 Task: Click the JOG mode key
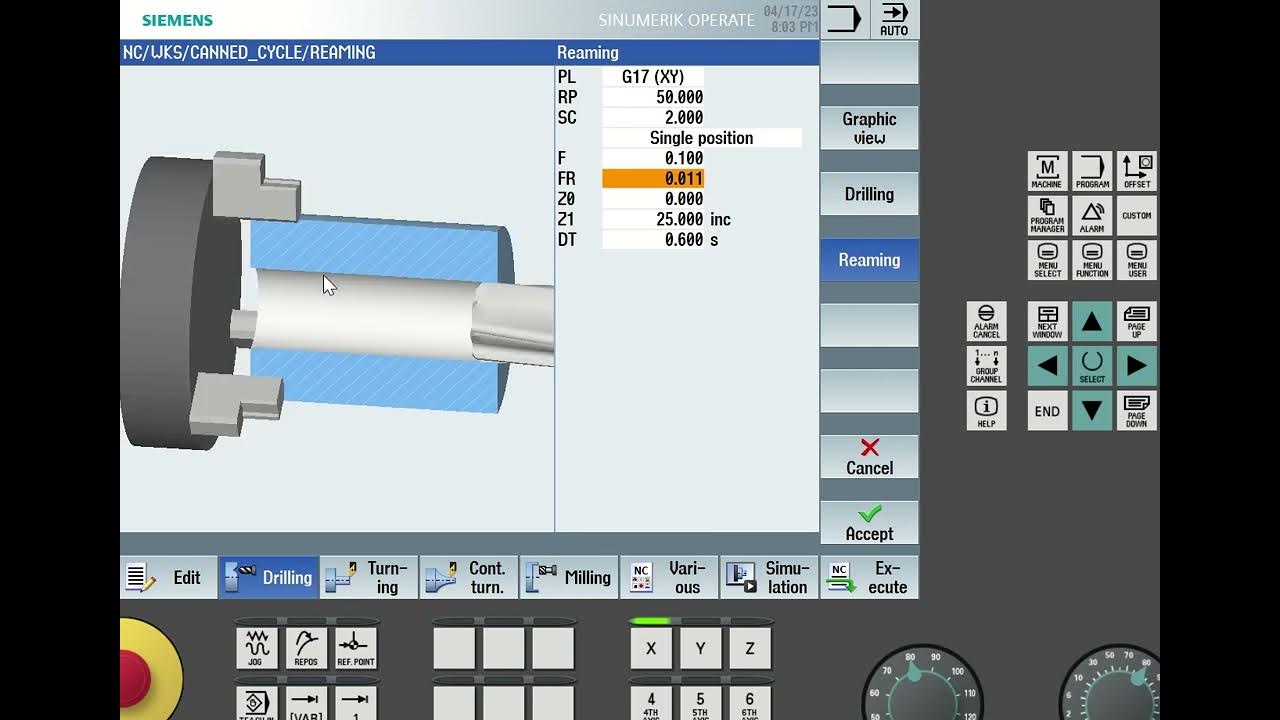pos(256,648)
